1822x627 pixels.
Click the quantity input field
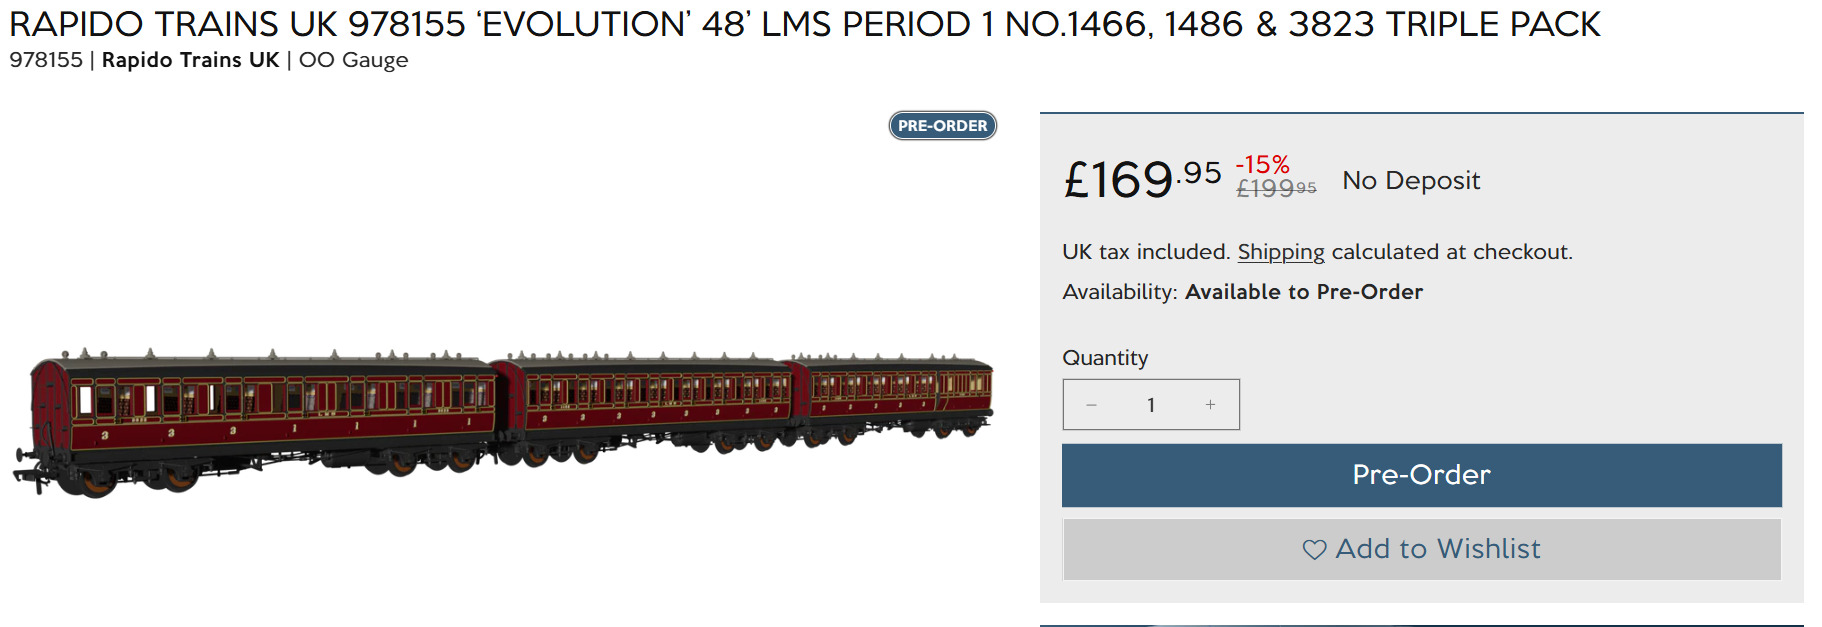(x=1151, y=405)
